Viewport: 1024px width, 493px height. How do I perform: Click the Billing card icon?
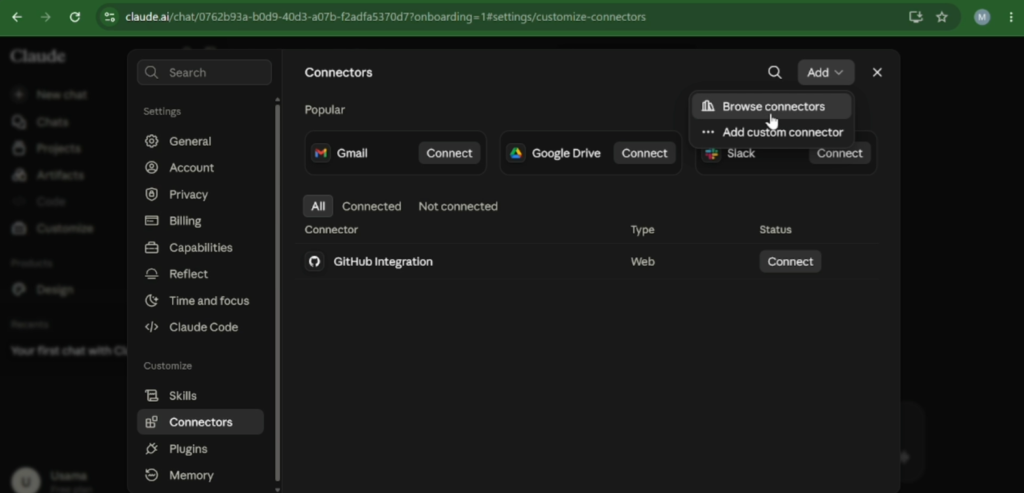pos(152,221)
